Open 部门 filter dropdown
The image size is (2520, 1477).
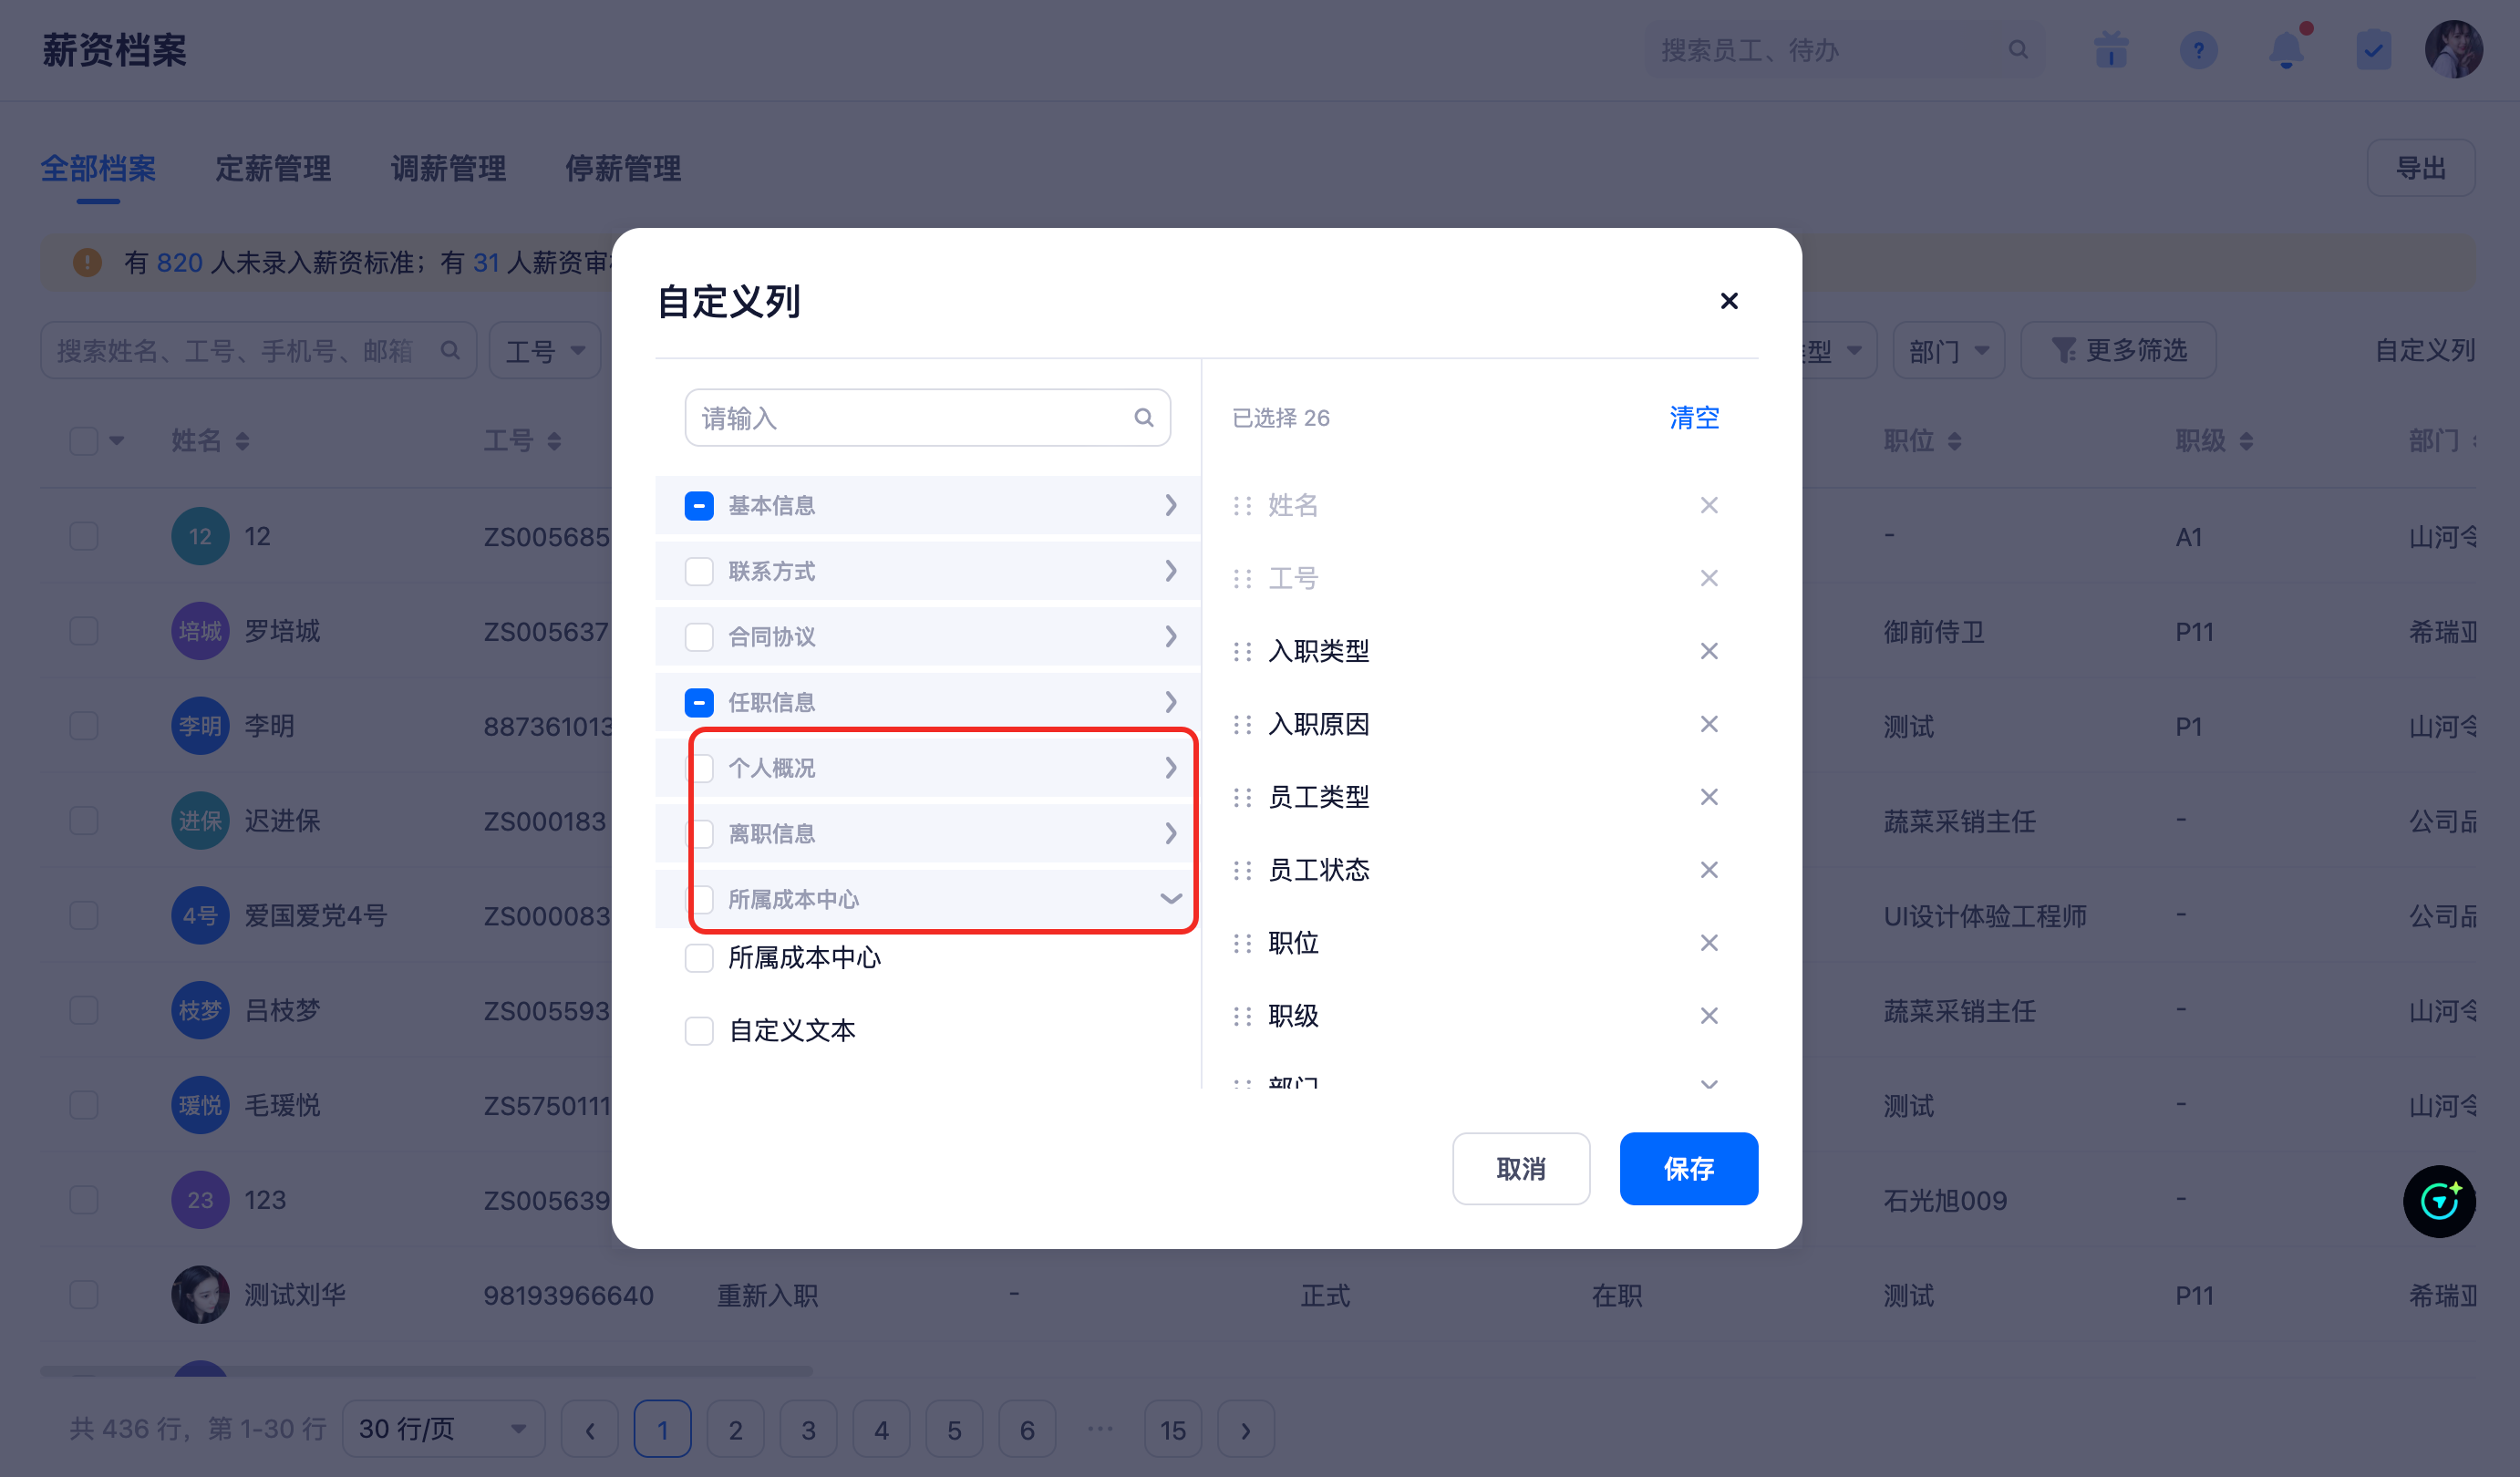(1948, 351)
